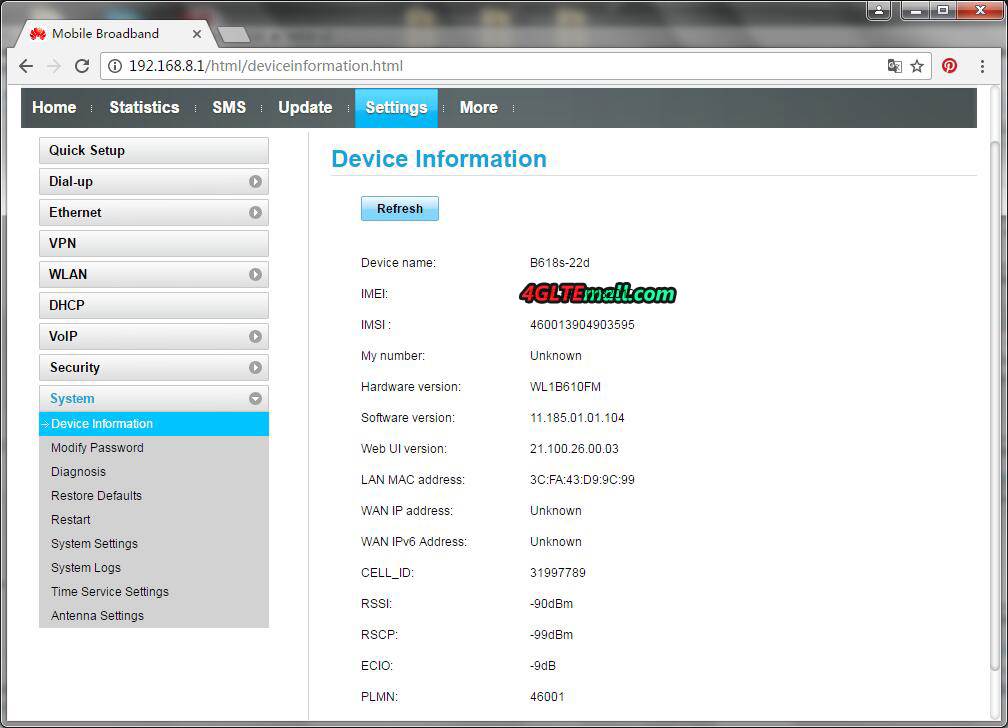The height and width of the screenshot is (728, 1008).
Task: Bookmark page with the star icon
Action: tap(917, 66)
